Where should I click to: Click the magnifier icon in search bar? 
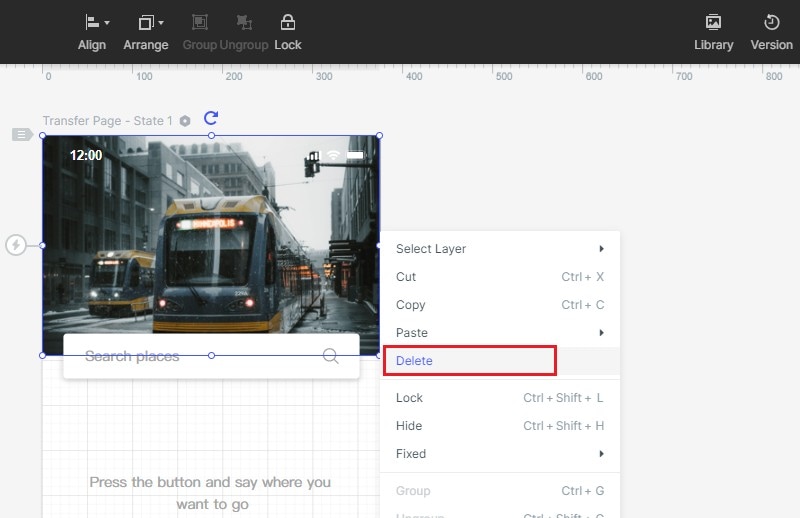[331, 356]
